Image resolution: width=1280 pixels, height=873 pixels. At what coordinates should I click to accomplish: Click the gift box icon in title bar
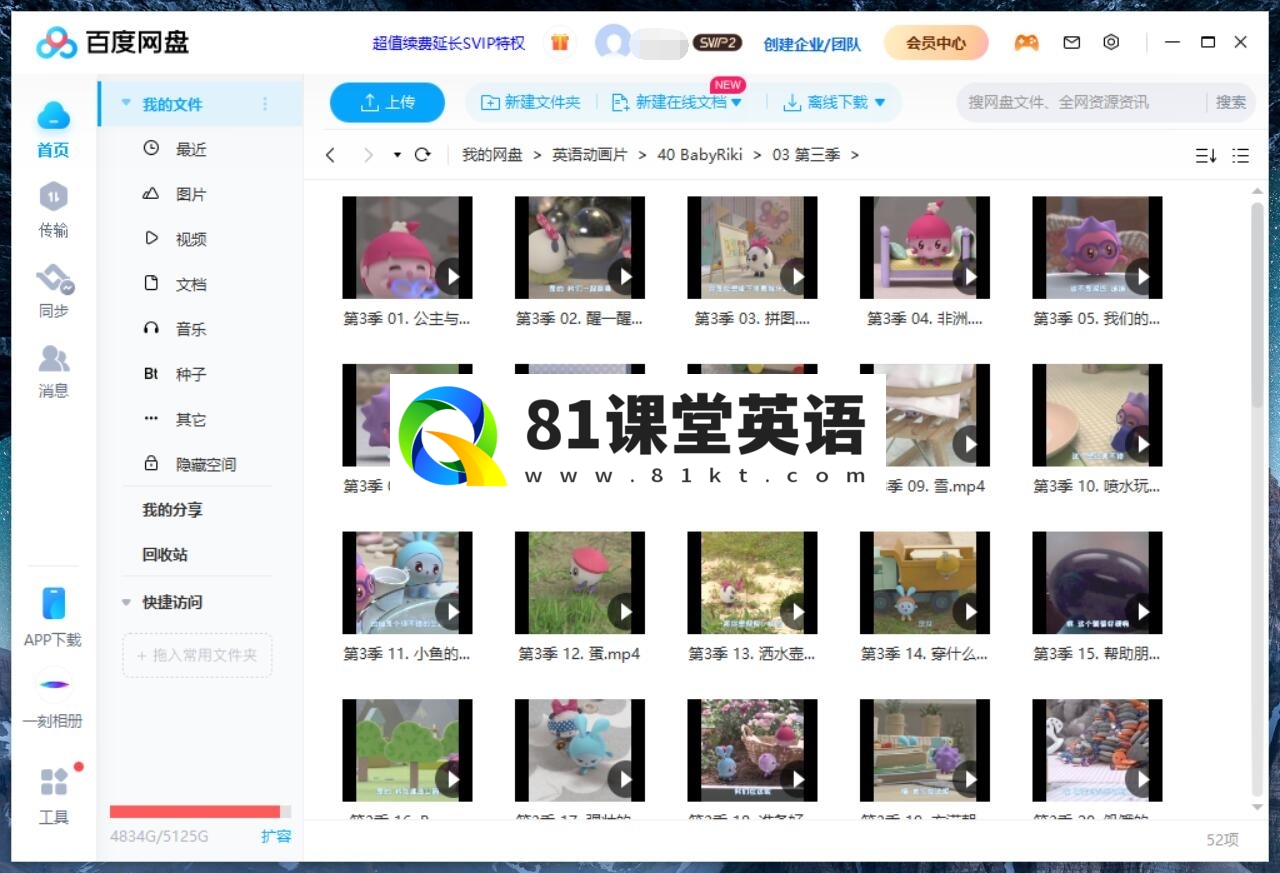(x=560, y=43)
